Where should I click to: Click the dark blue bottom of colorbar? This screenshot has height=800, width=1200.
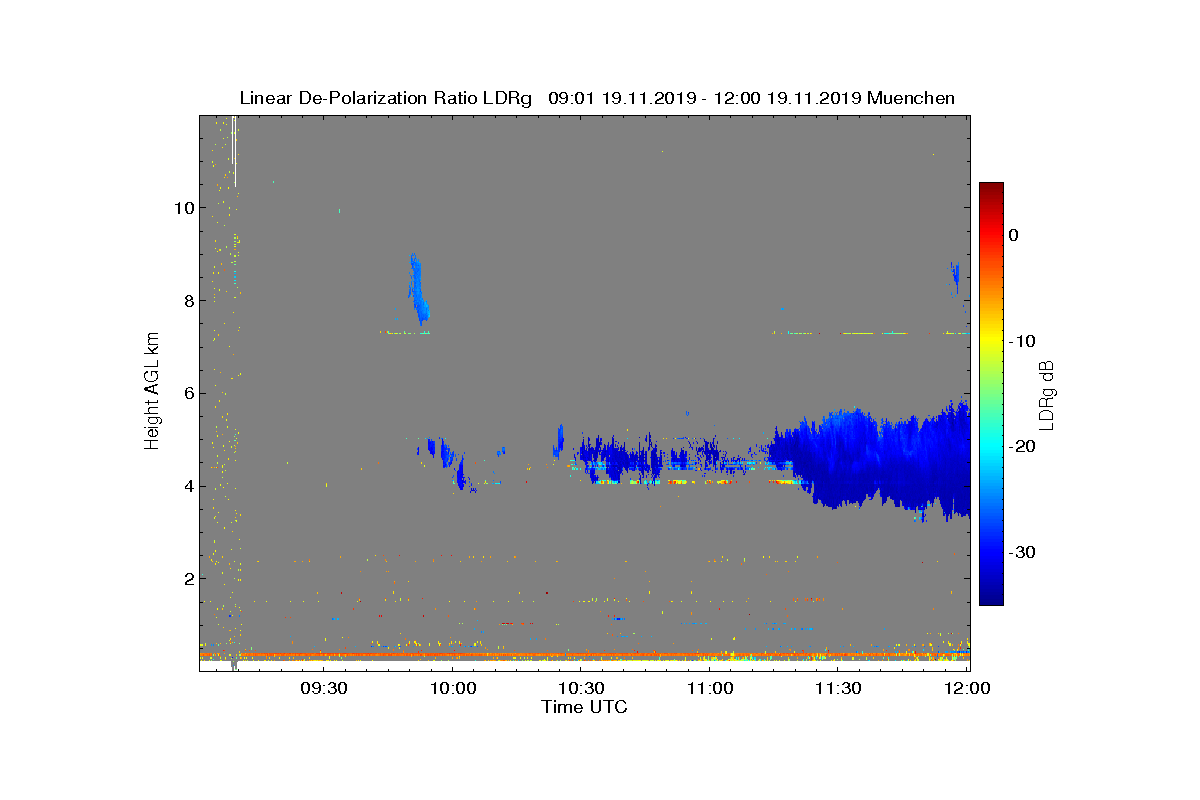pos(991,597)
